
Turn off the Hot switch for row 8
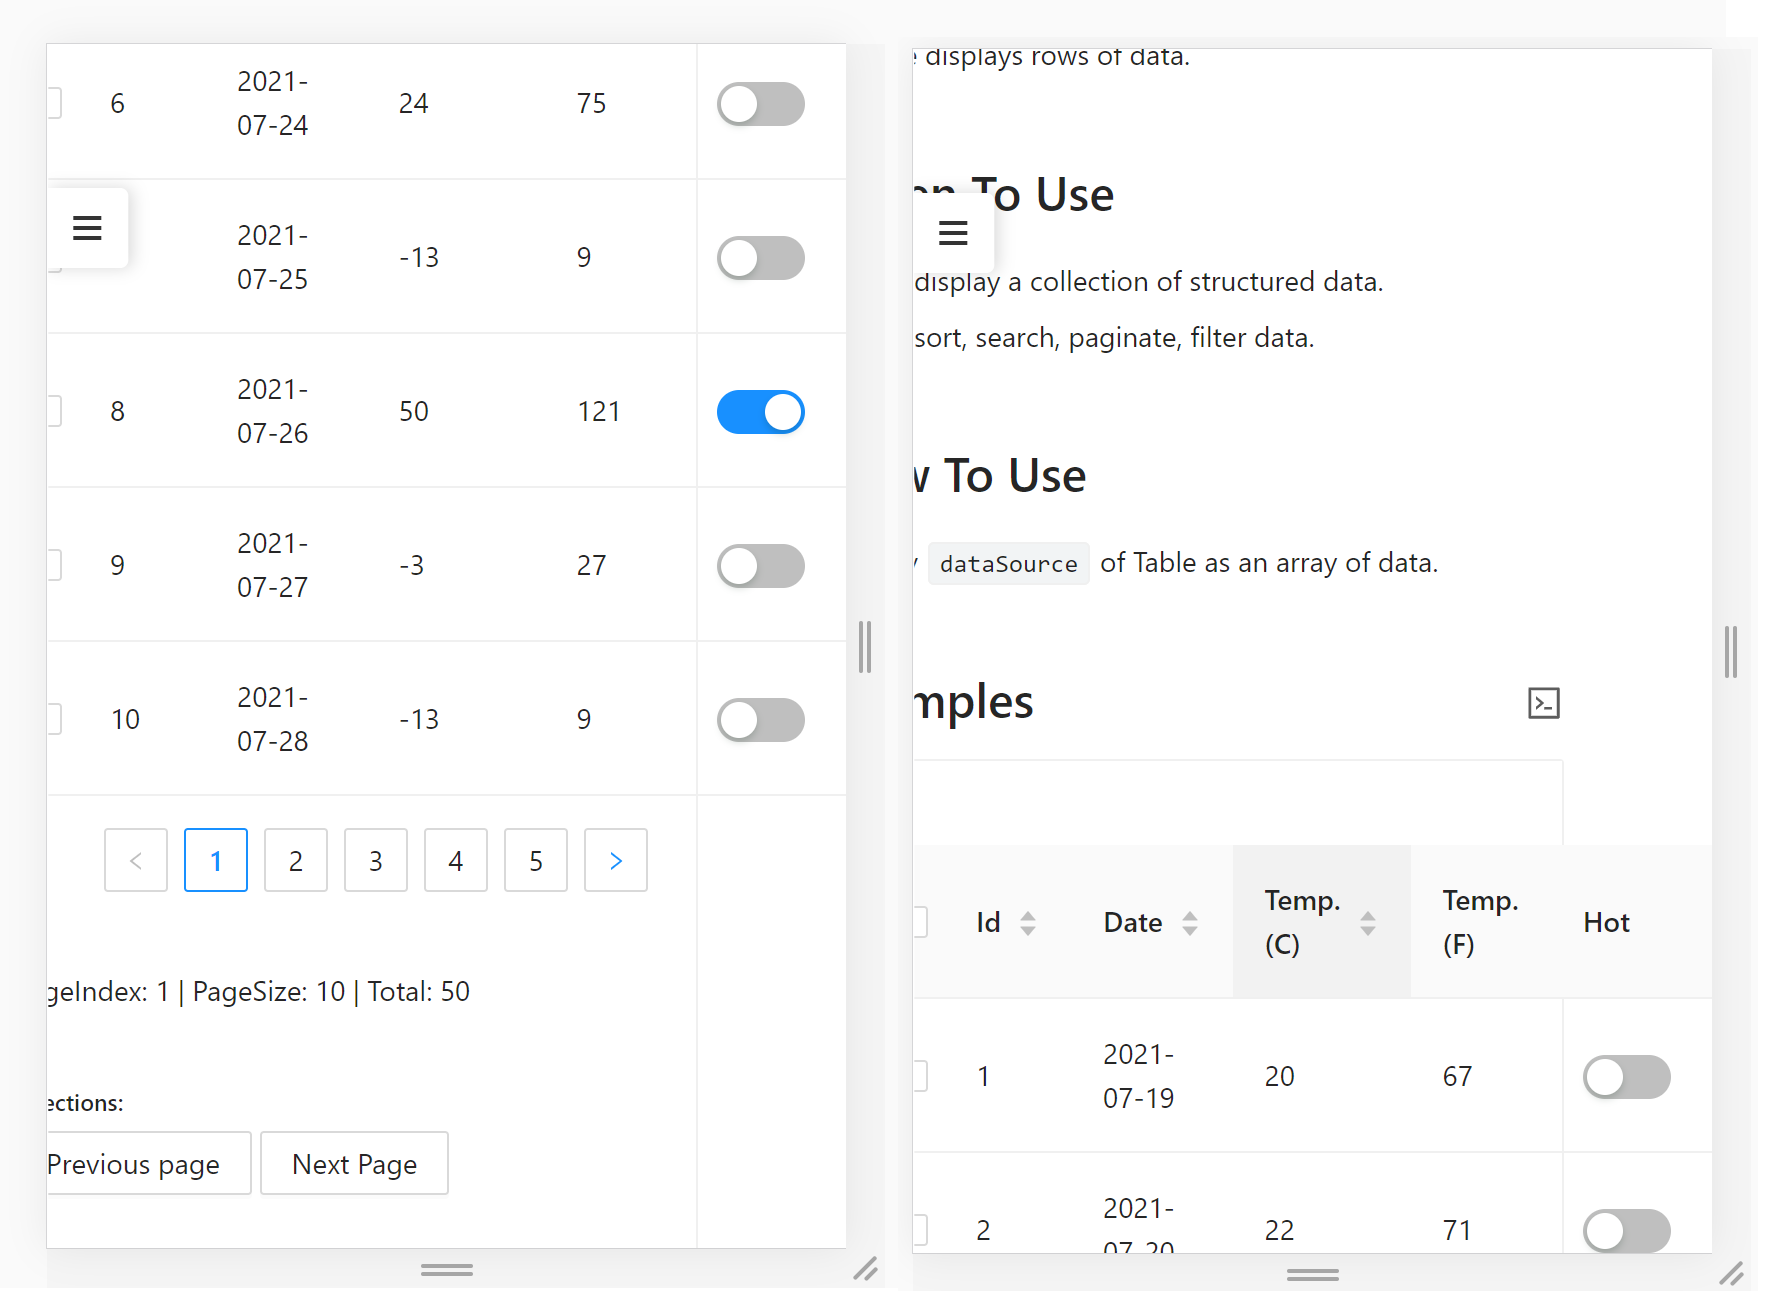pyautogui.click(x=761, y=412)
